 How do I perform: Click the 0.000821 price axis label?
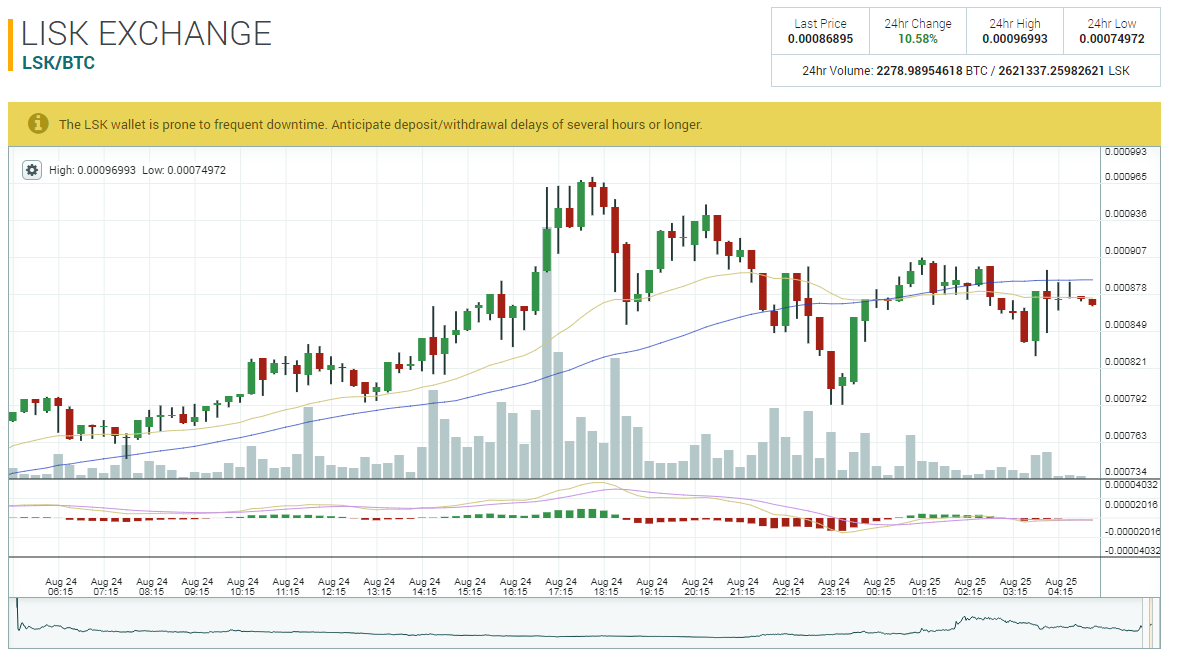[1126, 362]
